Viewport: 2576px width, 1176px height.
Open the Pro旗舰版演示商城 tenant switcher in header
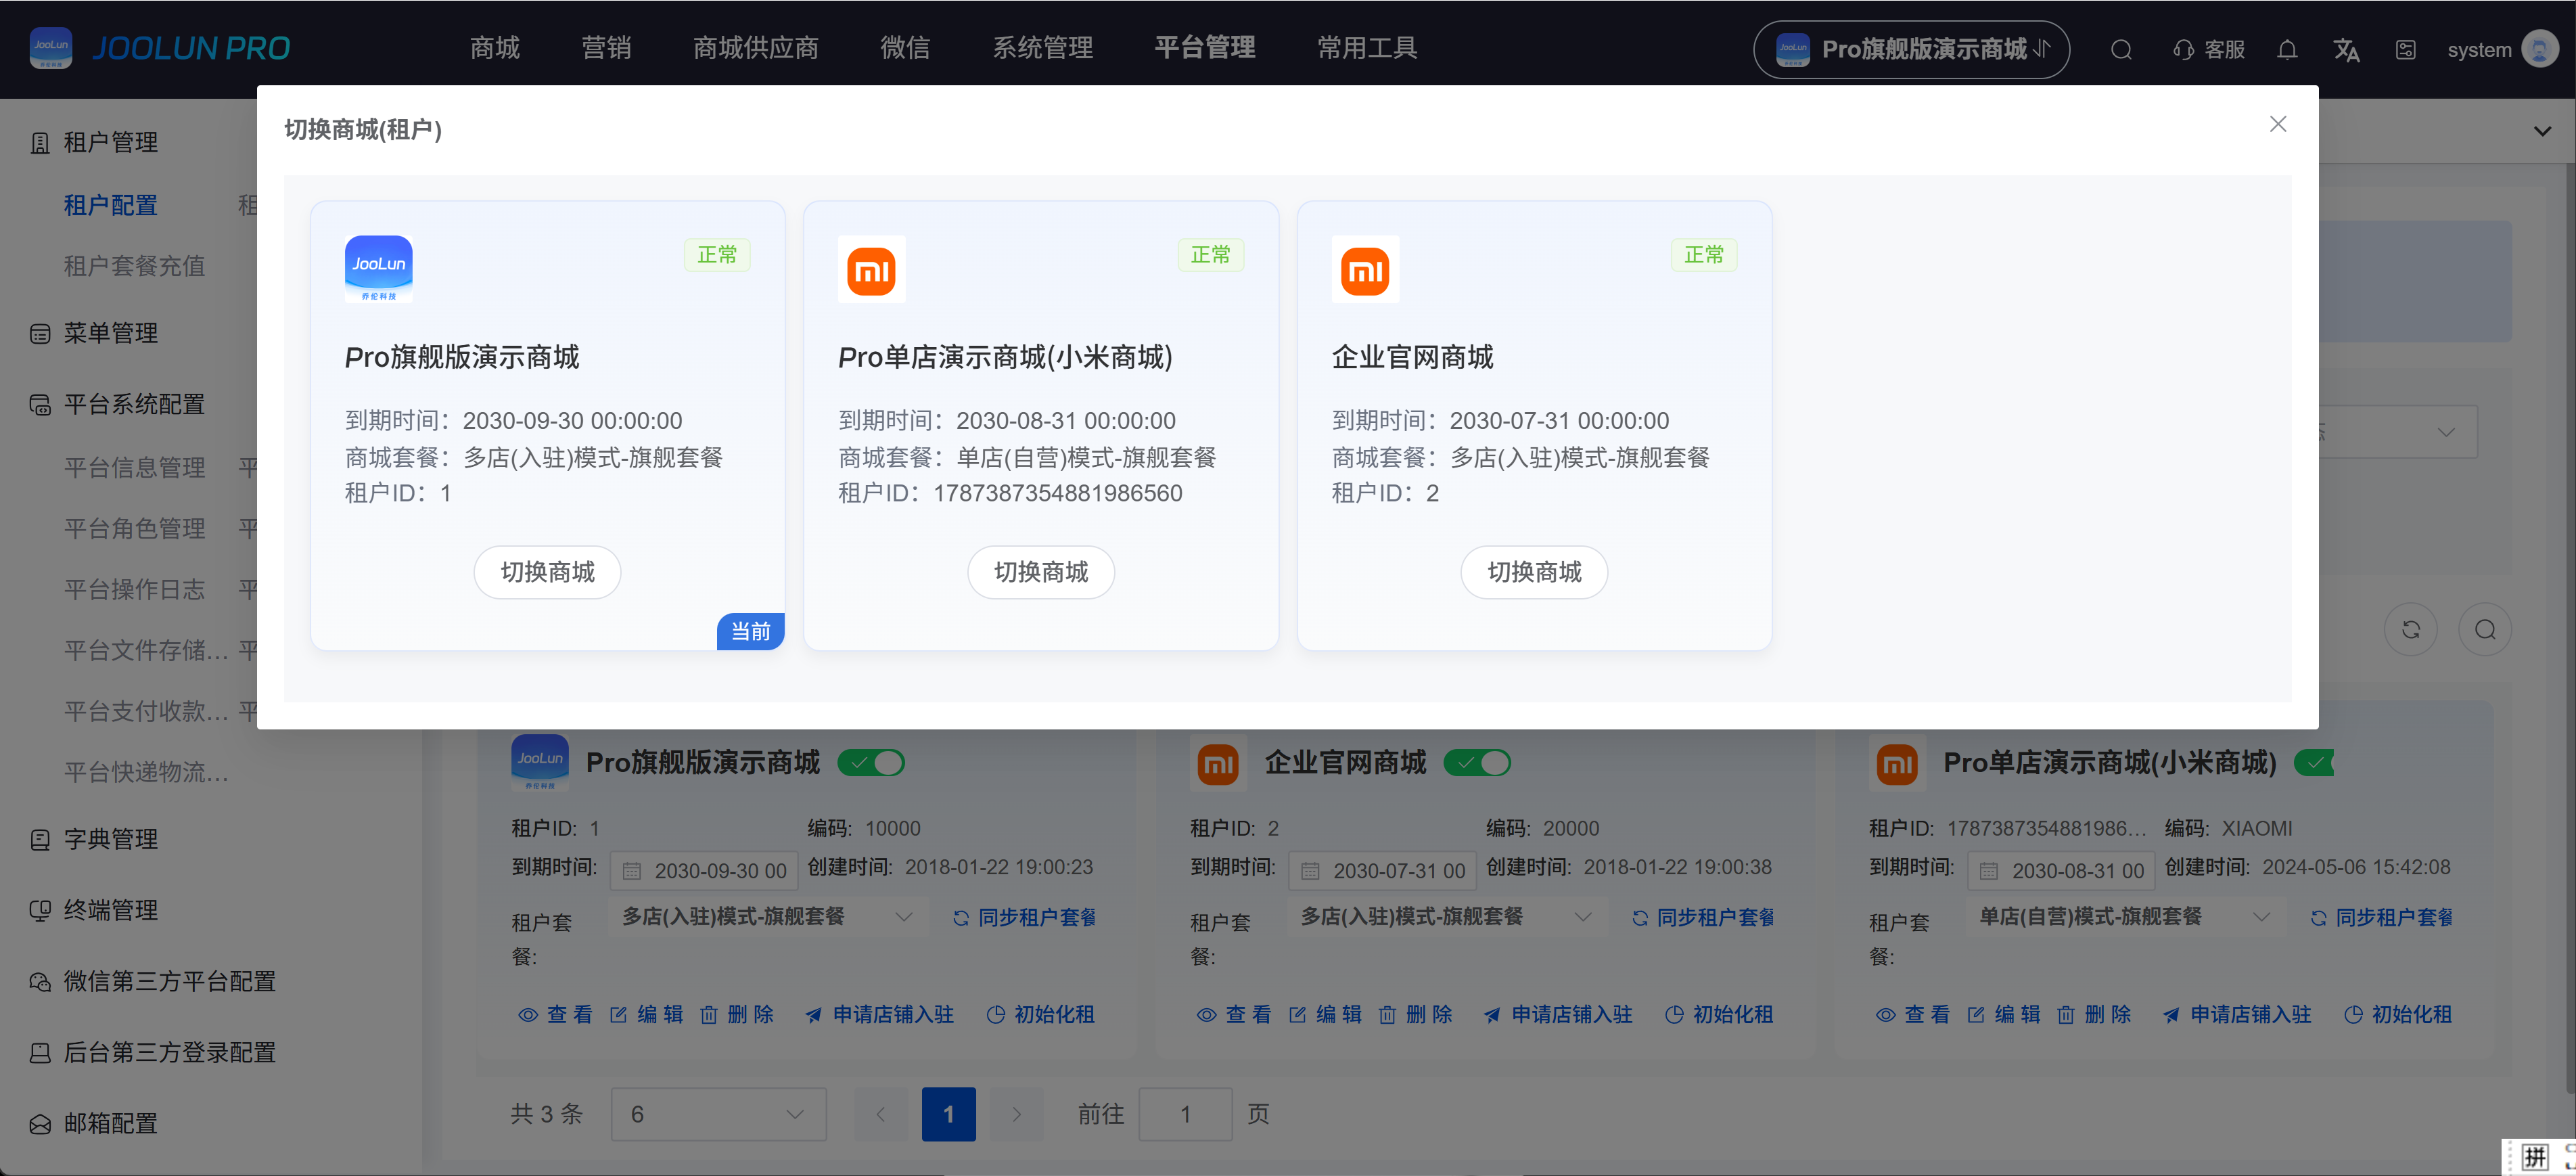click(x=1911, y=49)
